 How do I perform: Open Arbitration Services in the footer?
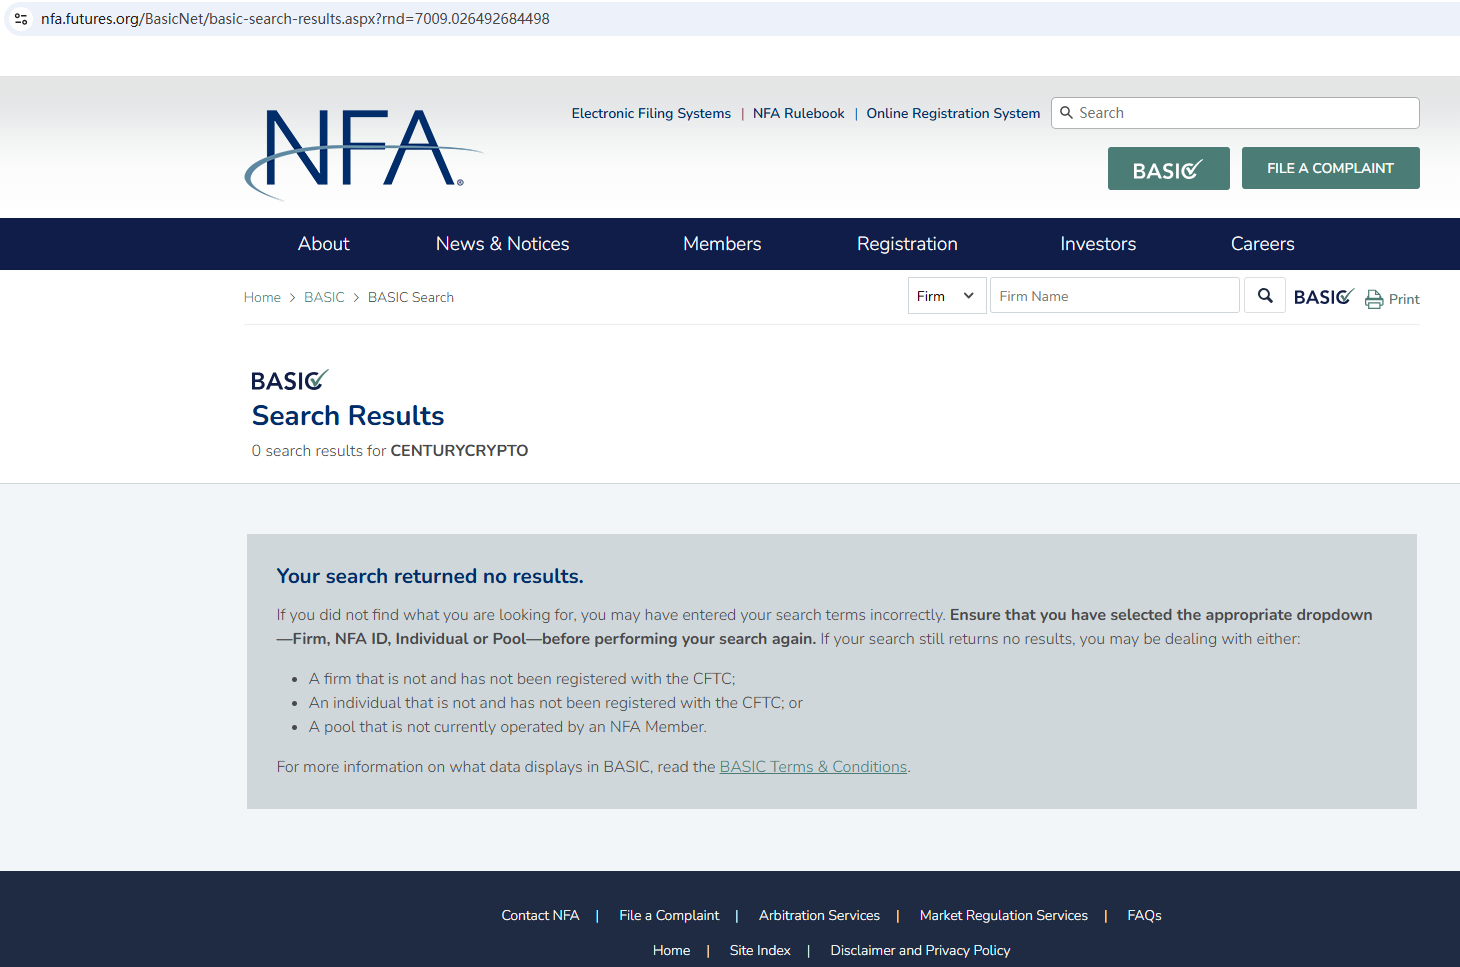point(819,916)
